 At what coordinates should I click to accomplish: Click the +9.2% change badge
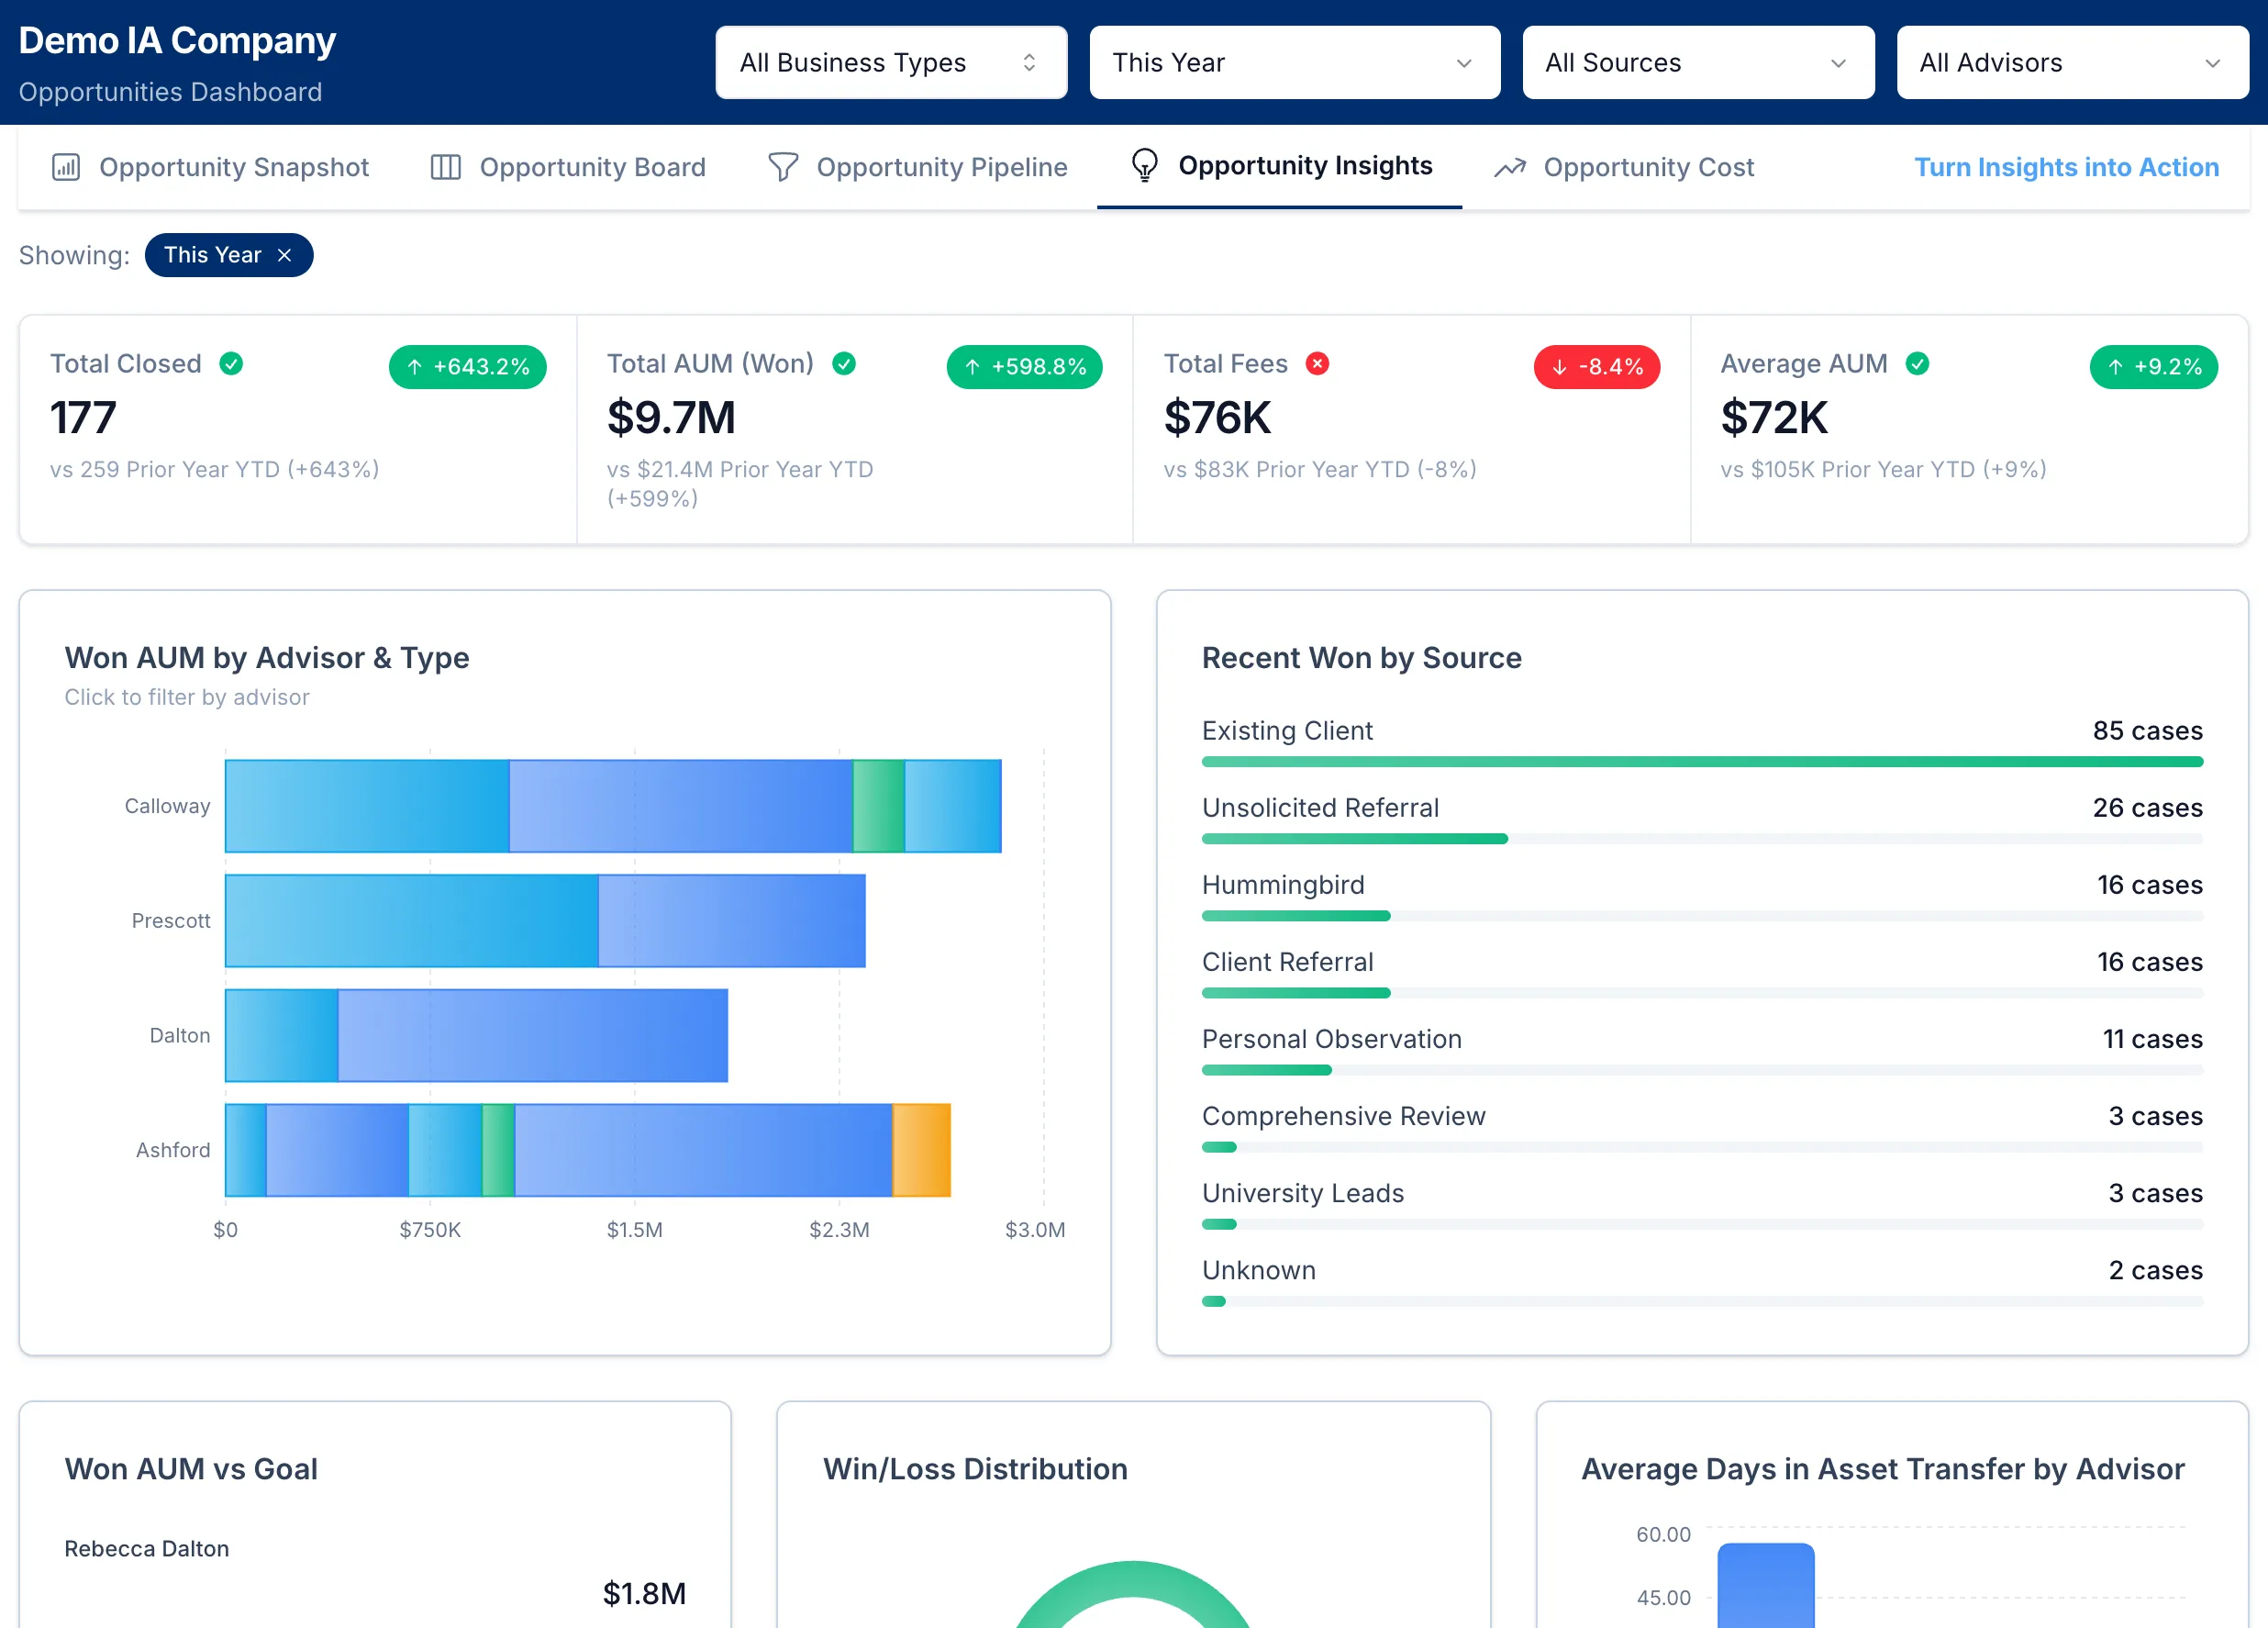pos(2153,367)
